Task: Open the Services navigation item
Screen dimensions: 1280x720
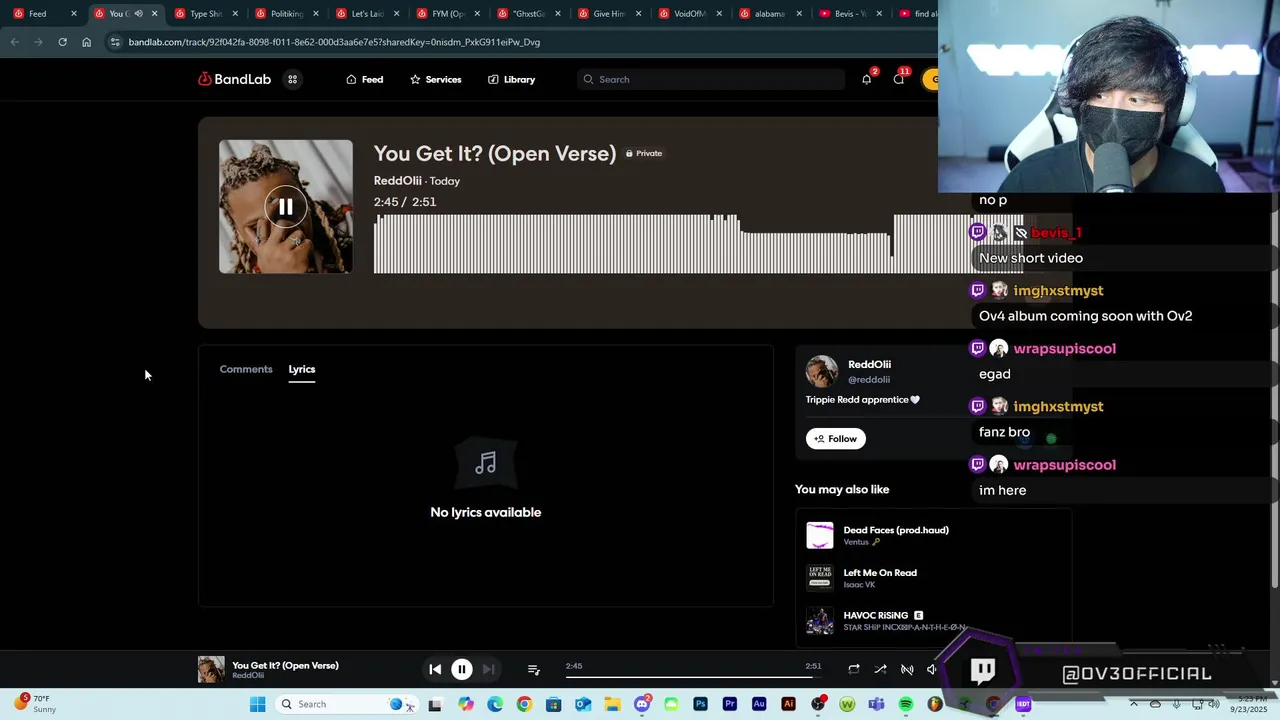Action: 435,79
